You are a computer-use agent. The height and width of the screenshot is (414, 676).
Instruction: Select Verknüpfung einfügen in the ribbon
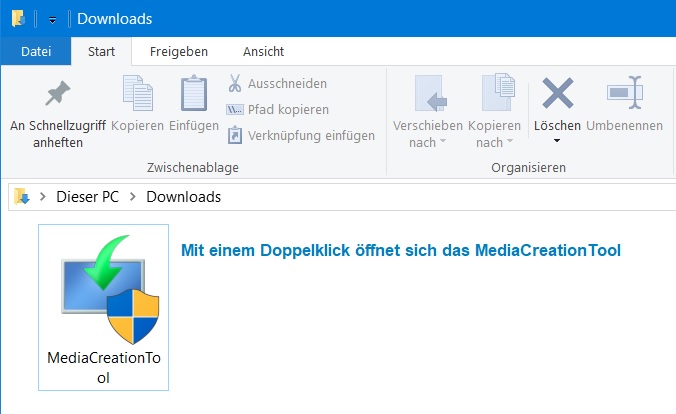point(301,135)
